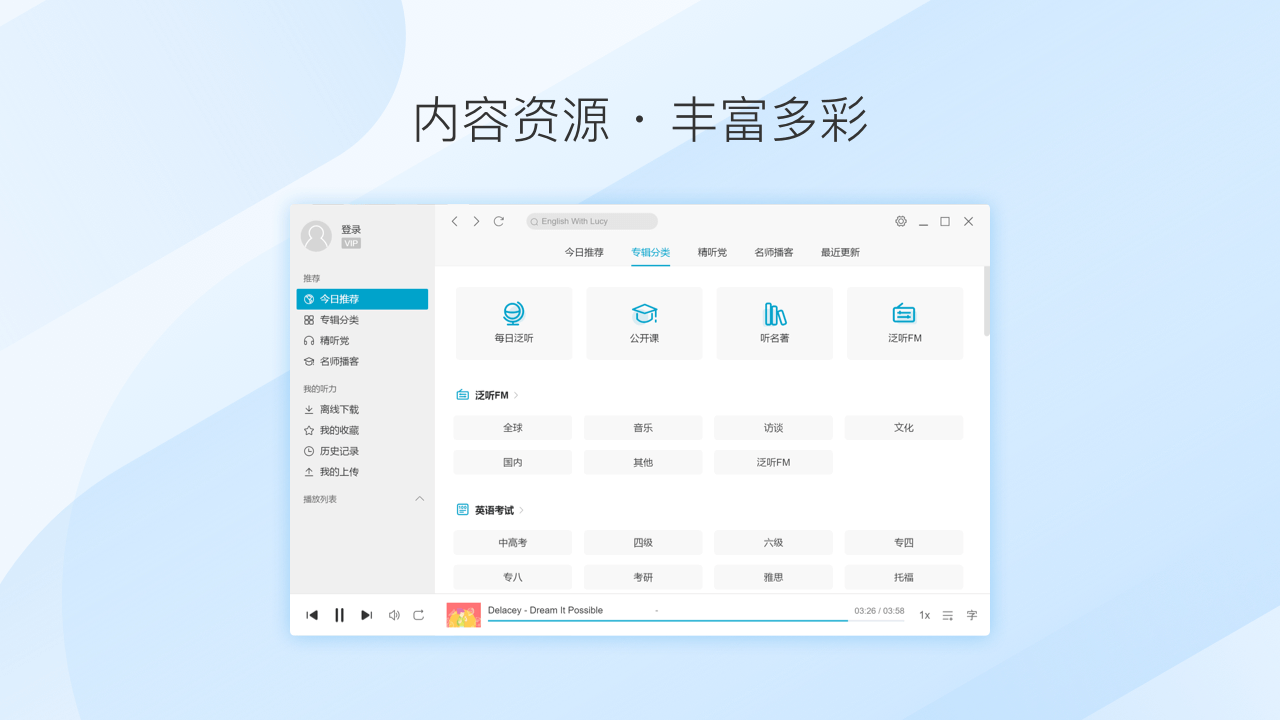The width and height of the screenshot is (1280, 720).
Task: Switch to the 名师播客 tab
Action: coord(774,253)
